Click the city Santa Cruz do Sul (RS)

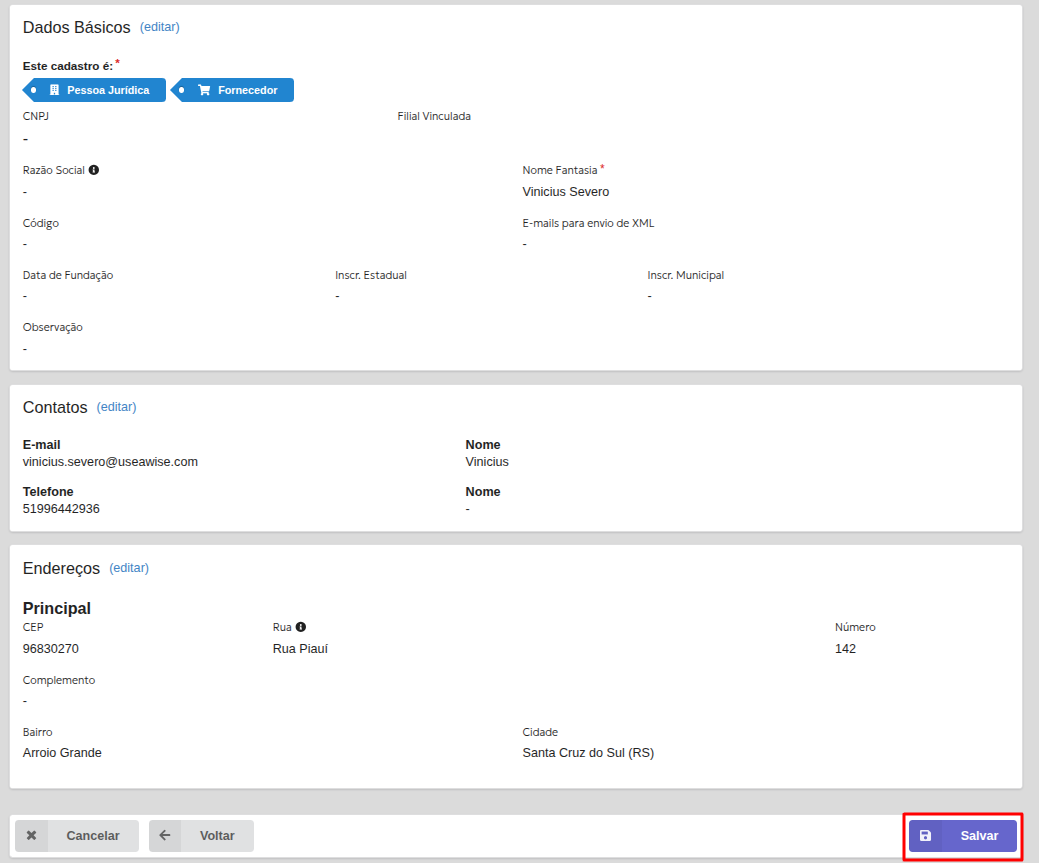pyautogui.click(x=588, y=753)
